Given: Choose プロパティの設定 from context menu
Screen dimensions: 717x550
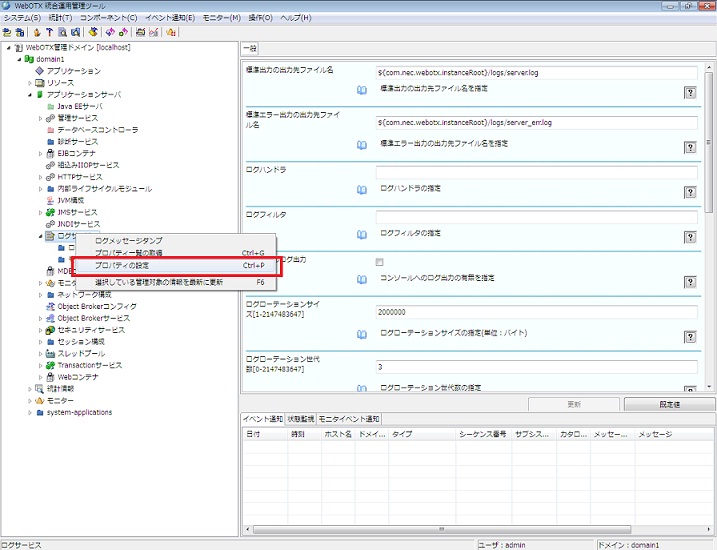Looking at the screenshot, I should [x=176, y=266].
